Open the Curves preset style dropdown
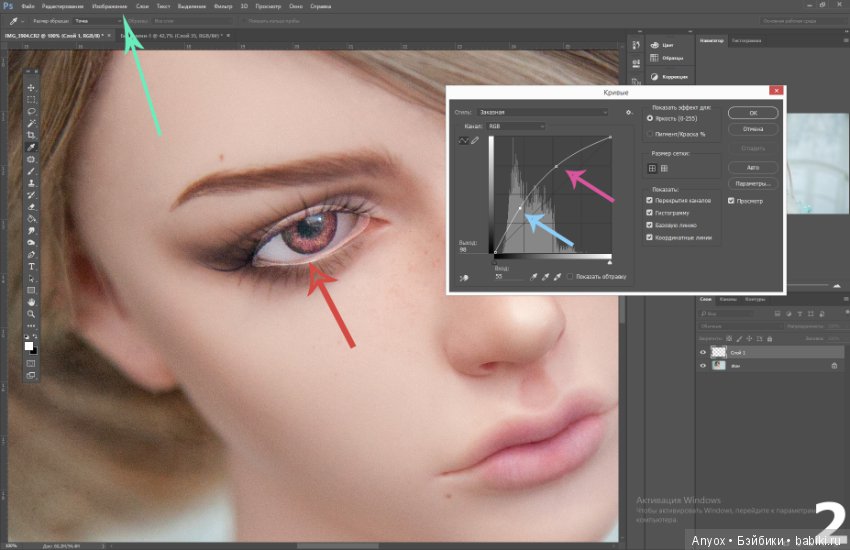This screenshot has height=550, width=850. 542,112
